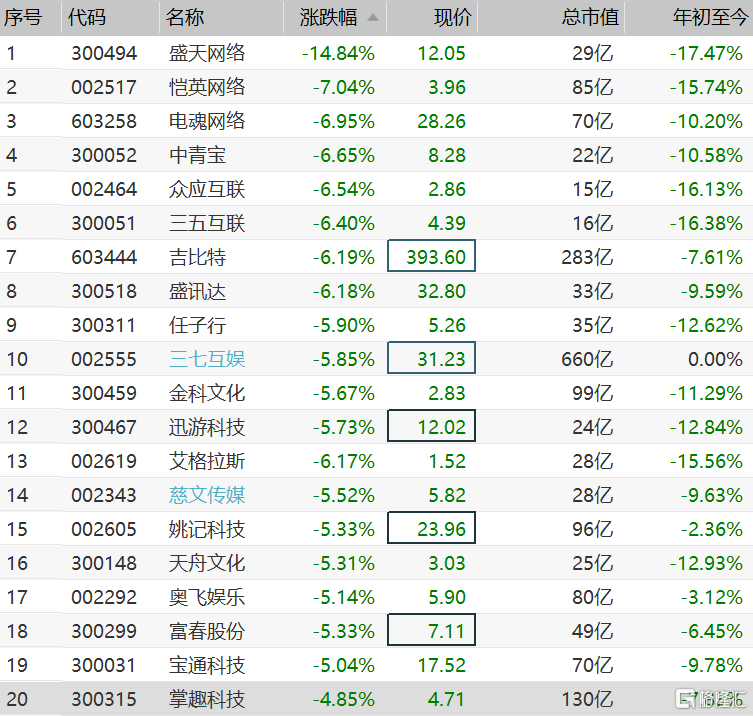Screen dimensions: 753x716
Task: Select stock name 盛天网络
Action: coord(207,53)
